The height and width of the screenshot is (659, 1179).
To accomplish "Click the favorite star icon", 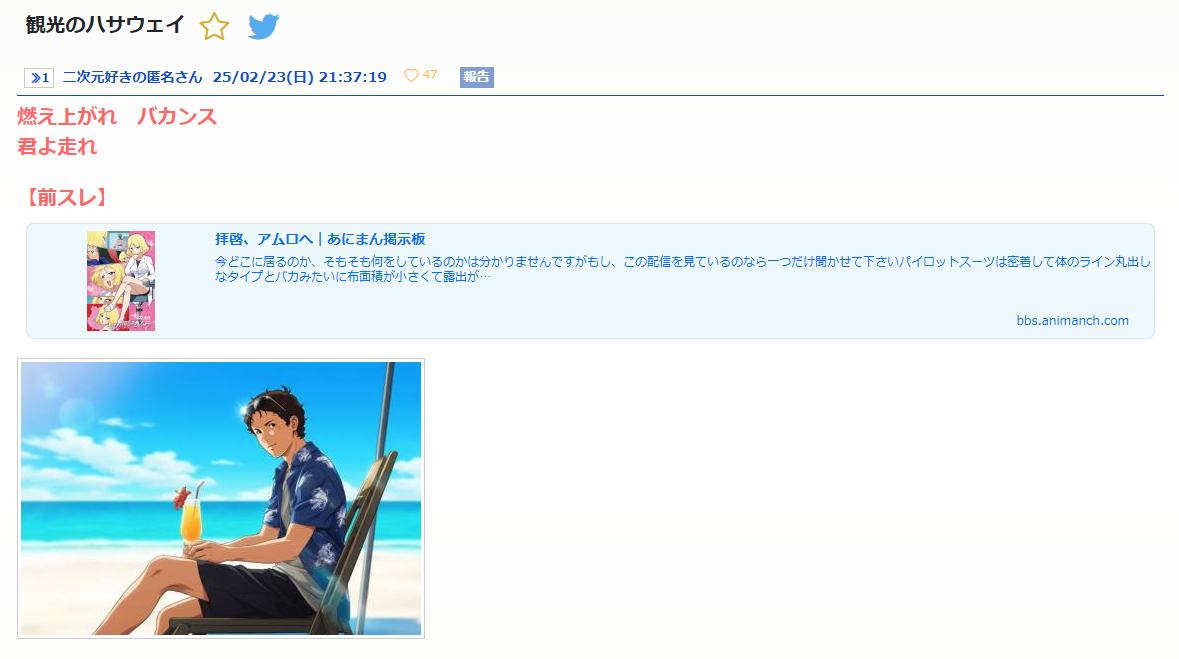I will pyautogui.click(x=214, y=26).
